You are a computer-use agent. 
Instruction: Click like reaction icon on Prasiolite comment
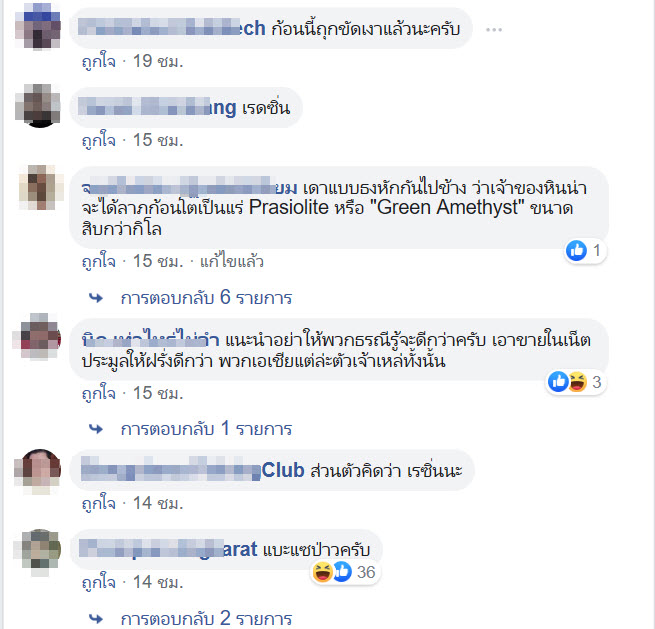coord(576,251)
